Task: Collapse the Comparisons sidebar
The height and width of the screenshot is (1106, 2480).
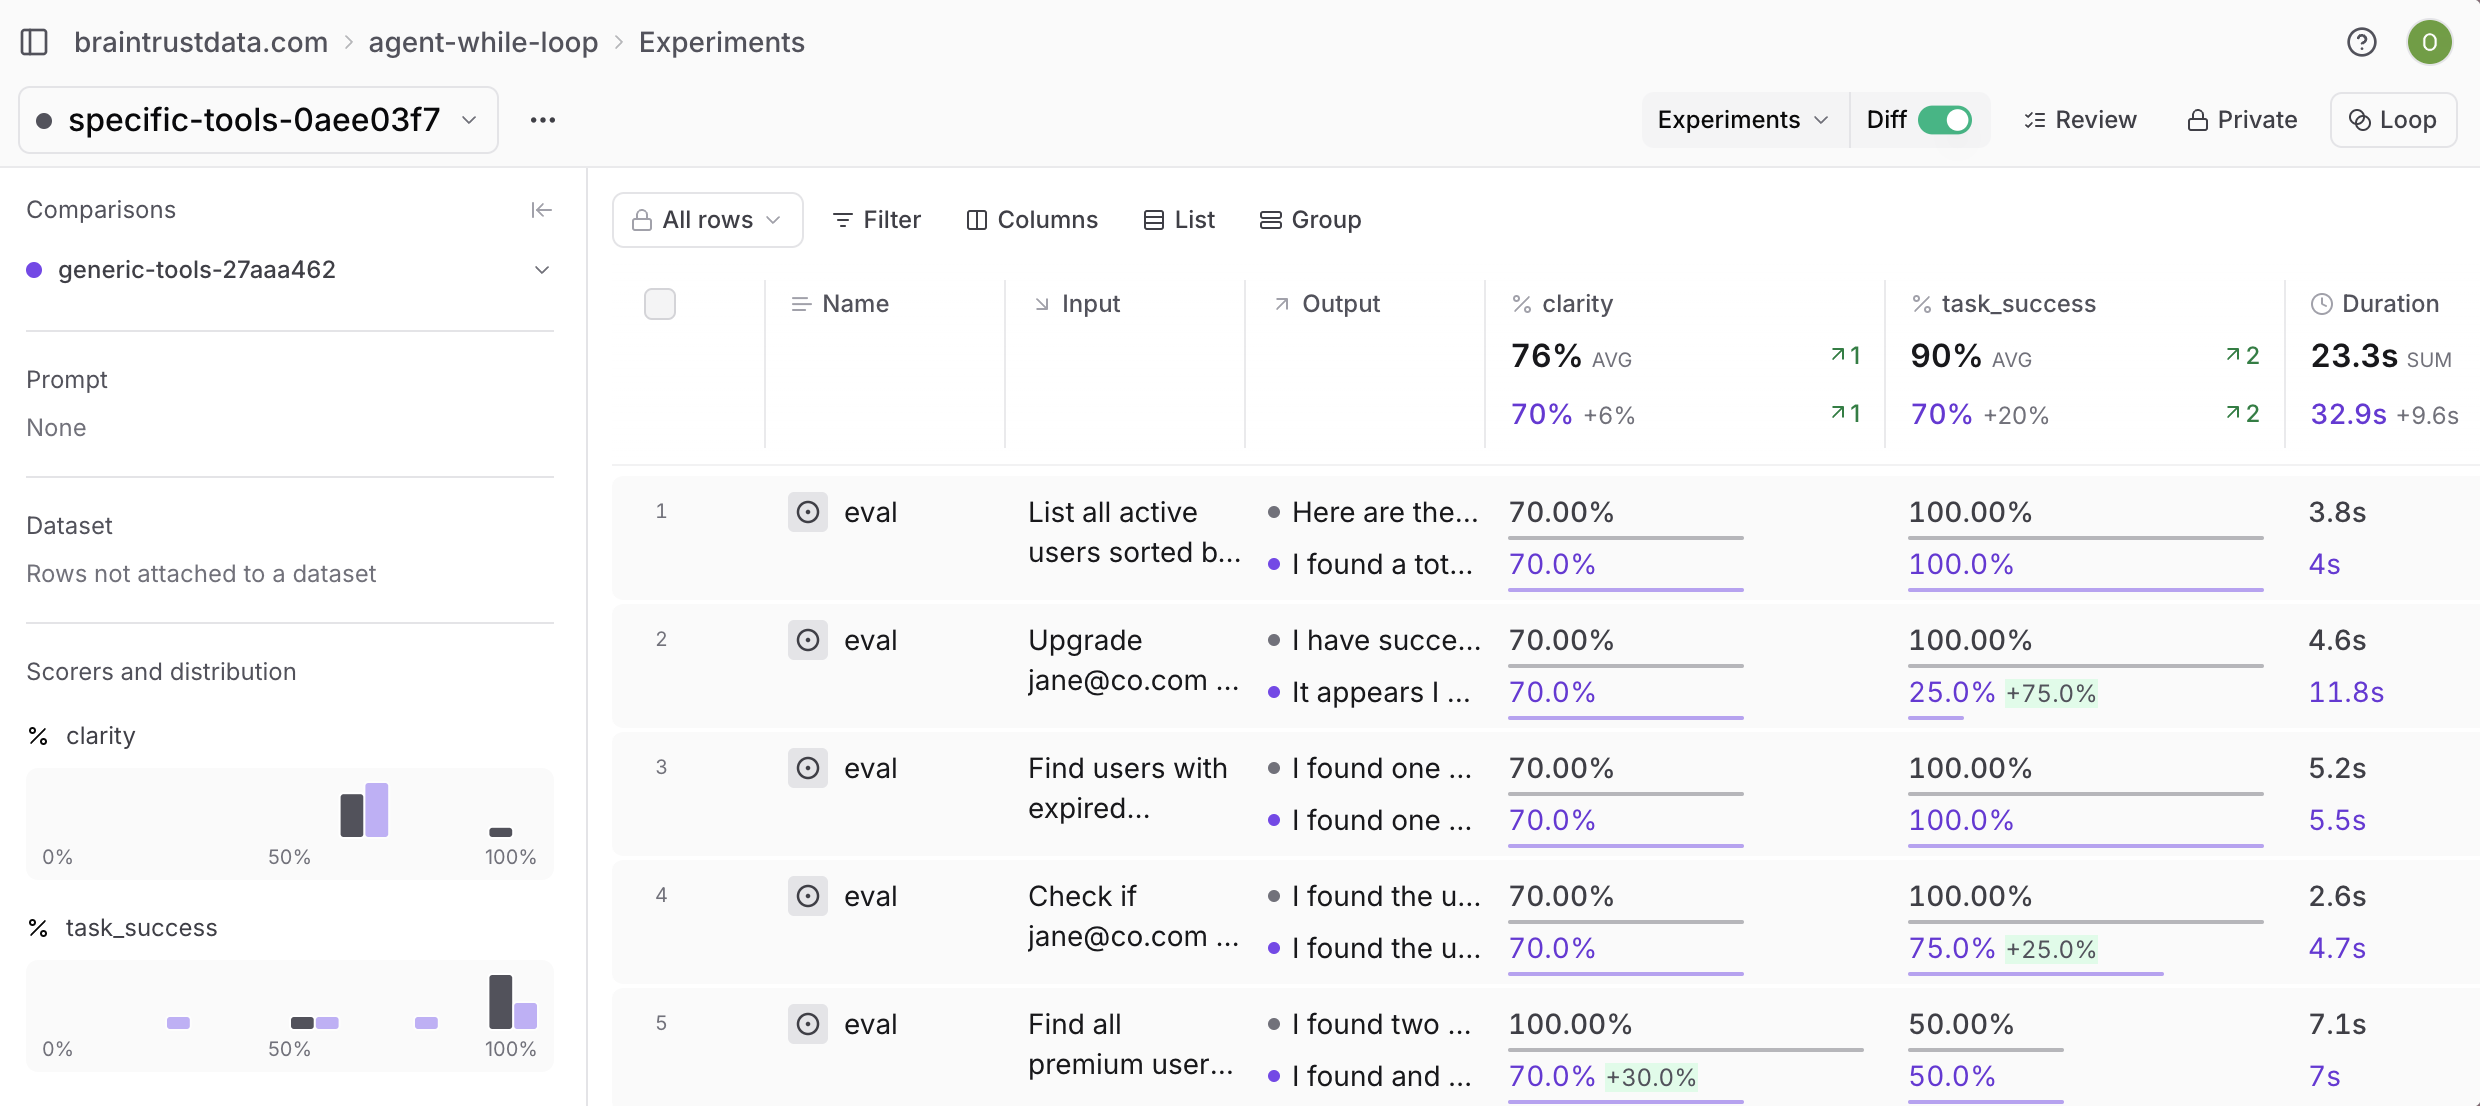Action: (541, 210)
